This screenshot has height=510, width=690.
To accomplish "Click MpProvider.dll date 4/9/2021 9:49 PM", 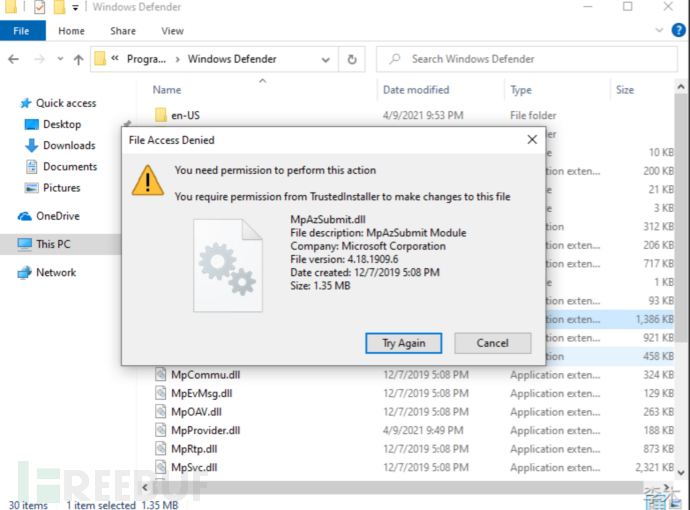I will click(x=423, y=430).
